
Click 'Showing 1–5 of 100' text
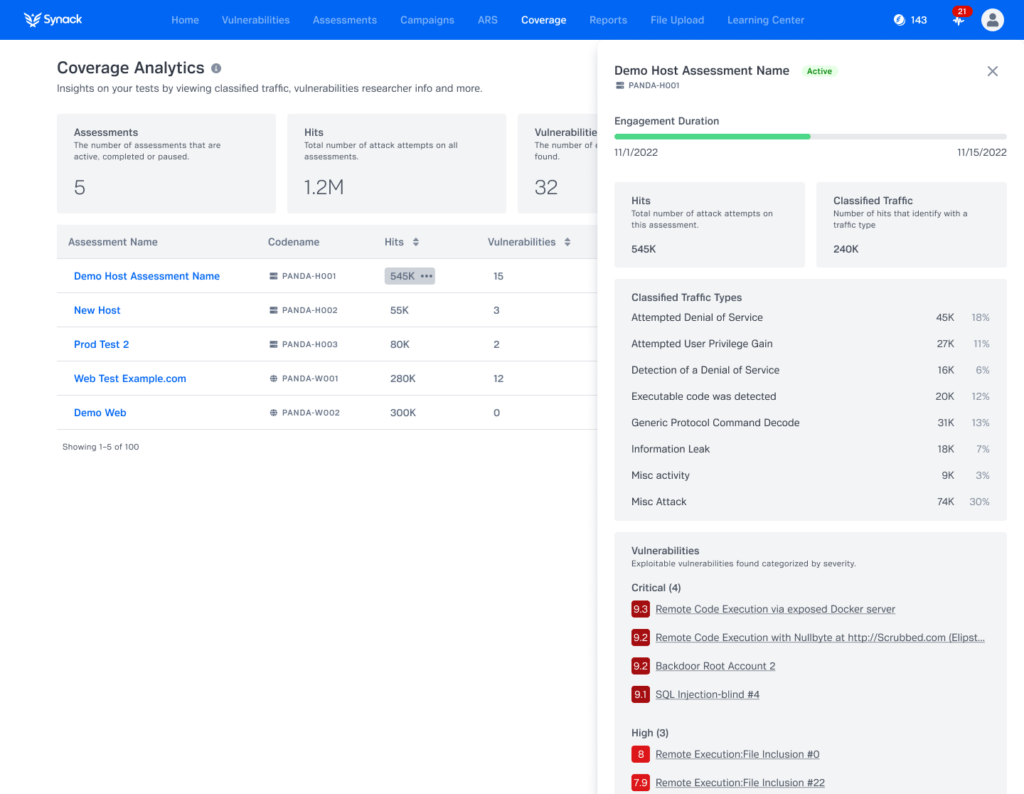(x=101, y=447)
